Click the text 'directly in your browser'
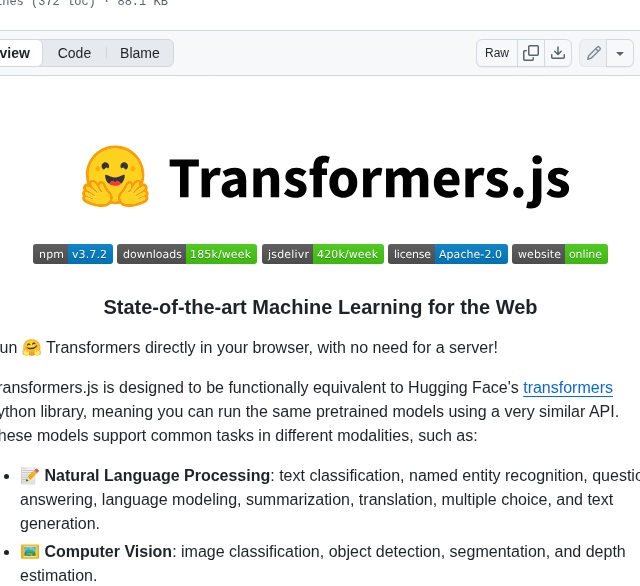 (x=229, y=348)
